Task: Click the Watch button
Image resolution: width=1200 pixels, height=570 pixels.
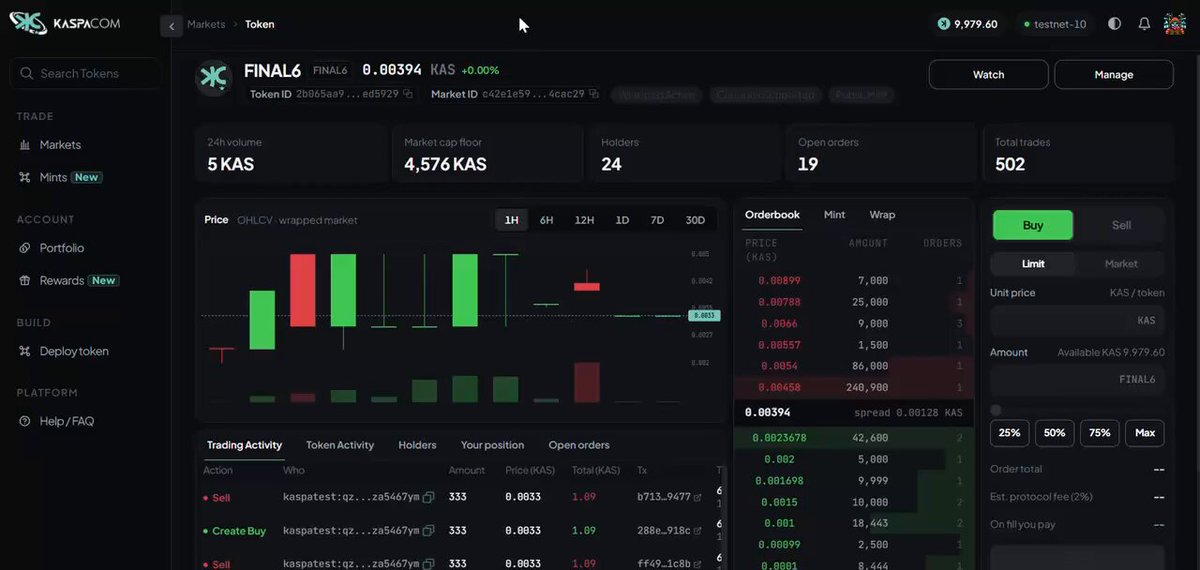Action: (x=988, y=75)
